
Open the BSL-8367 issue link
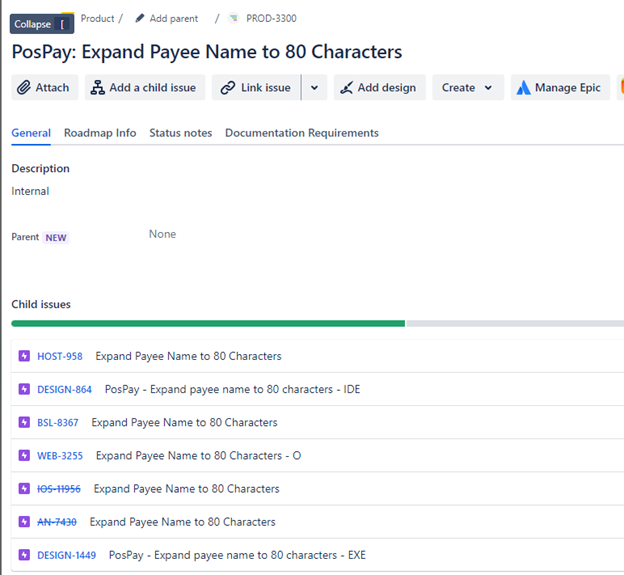point(58,423)
